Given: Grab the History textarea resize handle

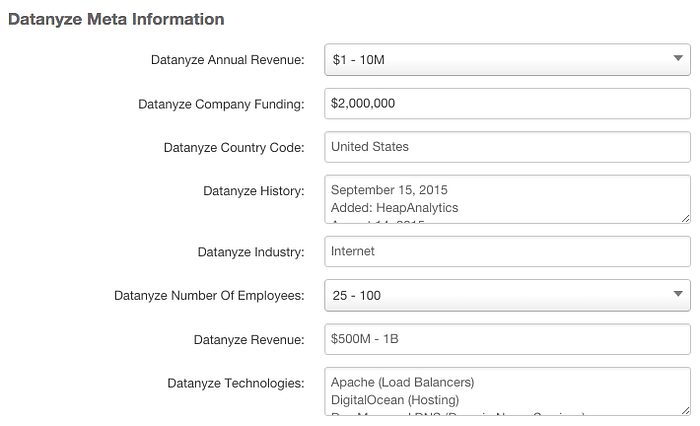Looking at the screenshot, I should (685, 218).
